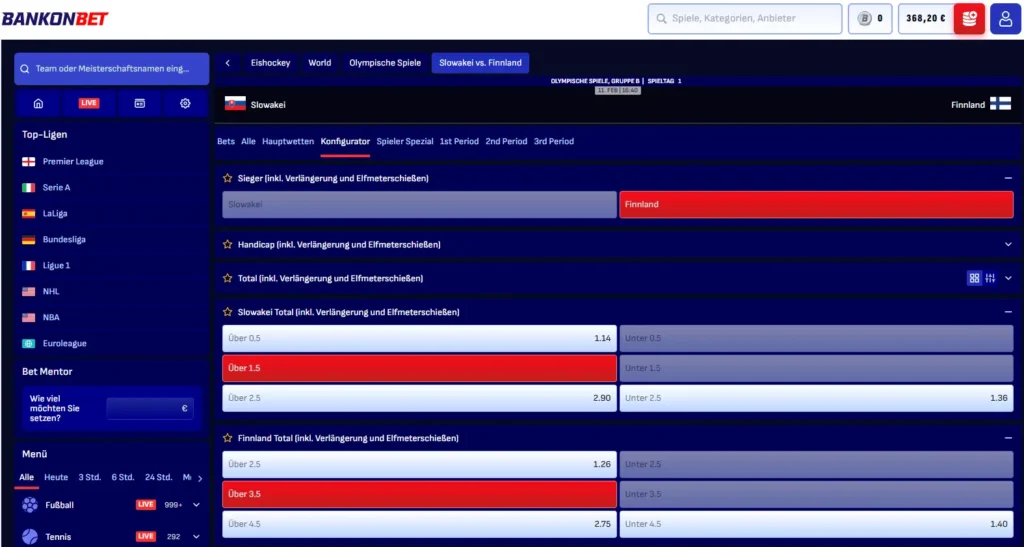This screenshot has width=1024, height=547.
Task: Open Premier League in Top-Ligen
Action: tap(73, 162)
